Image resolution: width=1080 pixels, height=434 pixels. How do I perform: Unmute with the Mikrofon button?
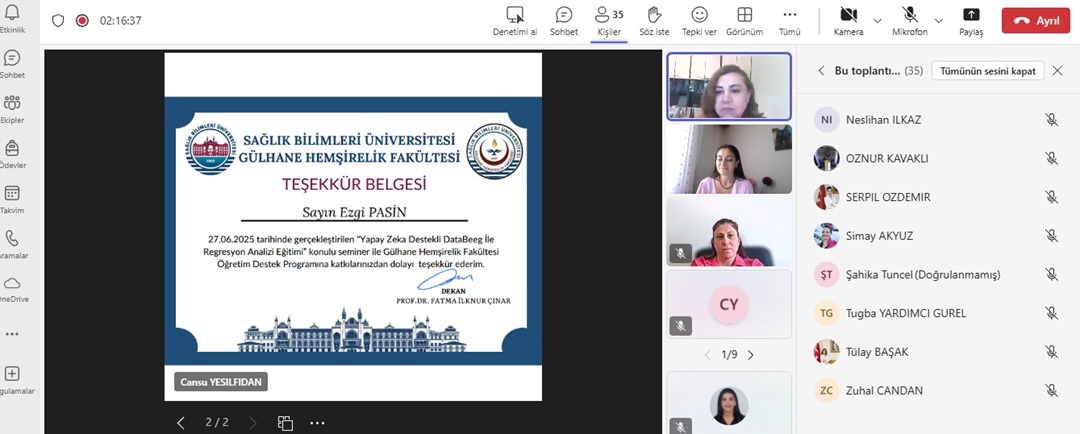point(909,21)
